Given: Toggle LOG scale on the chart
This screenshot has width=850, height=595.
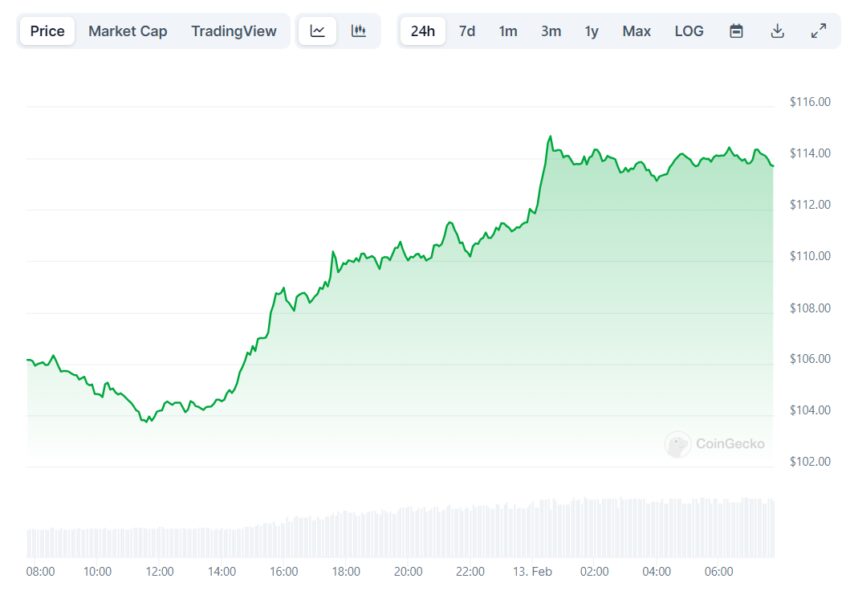Looking at the screenshot, I should [689, 31].
